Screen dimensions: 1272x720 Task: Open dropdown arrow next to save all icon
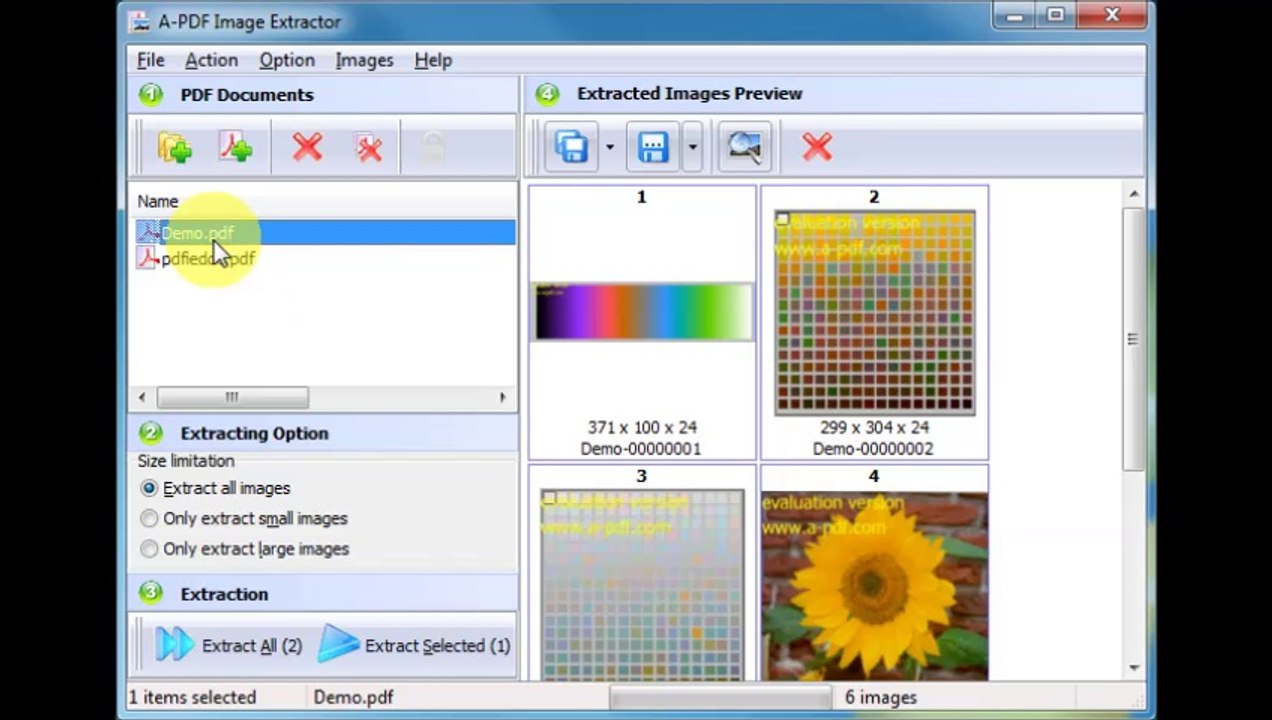(x=609, y=148)
